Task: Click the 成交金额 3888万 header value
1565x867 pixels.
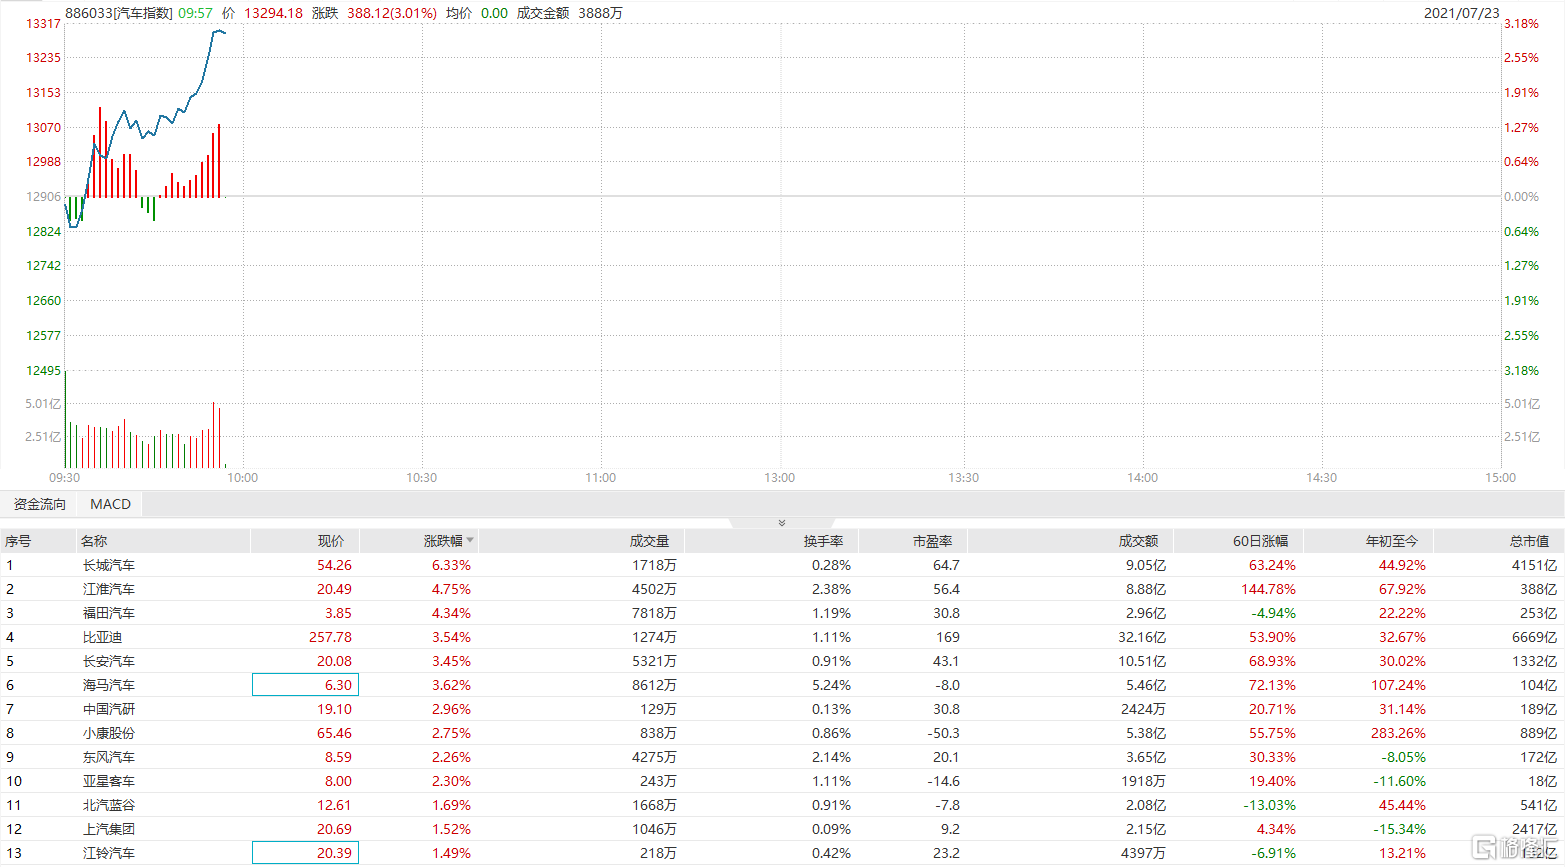Action: [x=569, y=13]
